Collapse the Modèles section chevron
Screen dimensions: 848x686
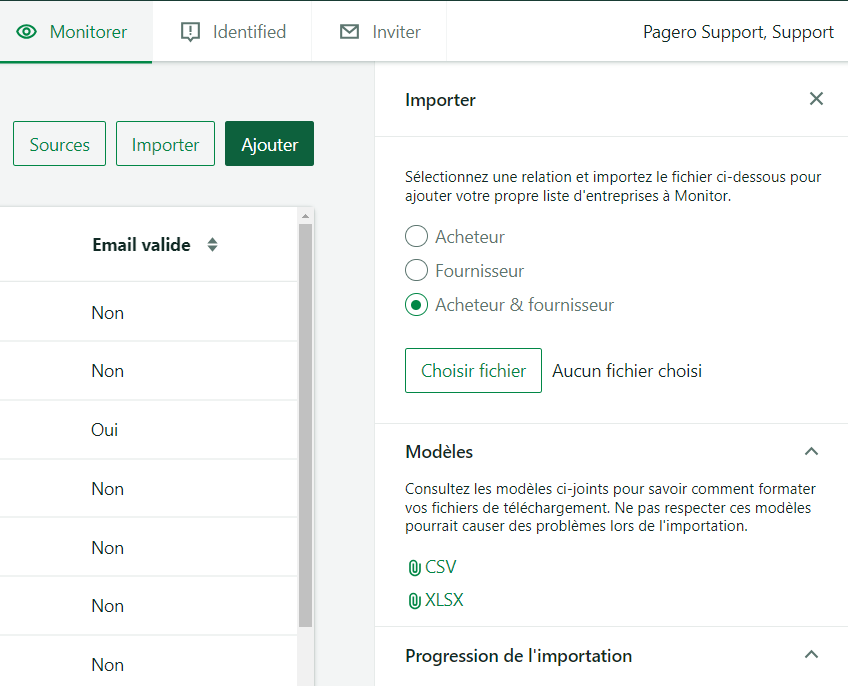(x=811, y=451)
